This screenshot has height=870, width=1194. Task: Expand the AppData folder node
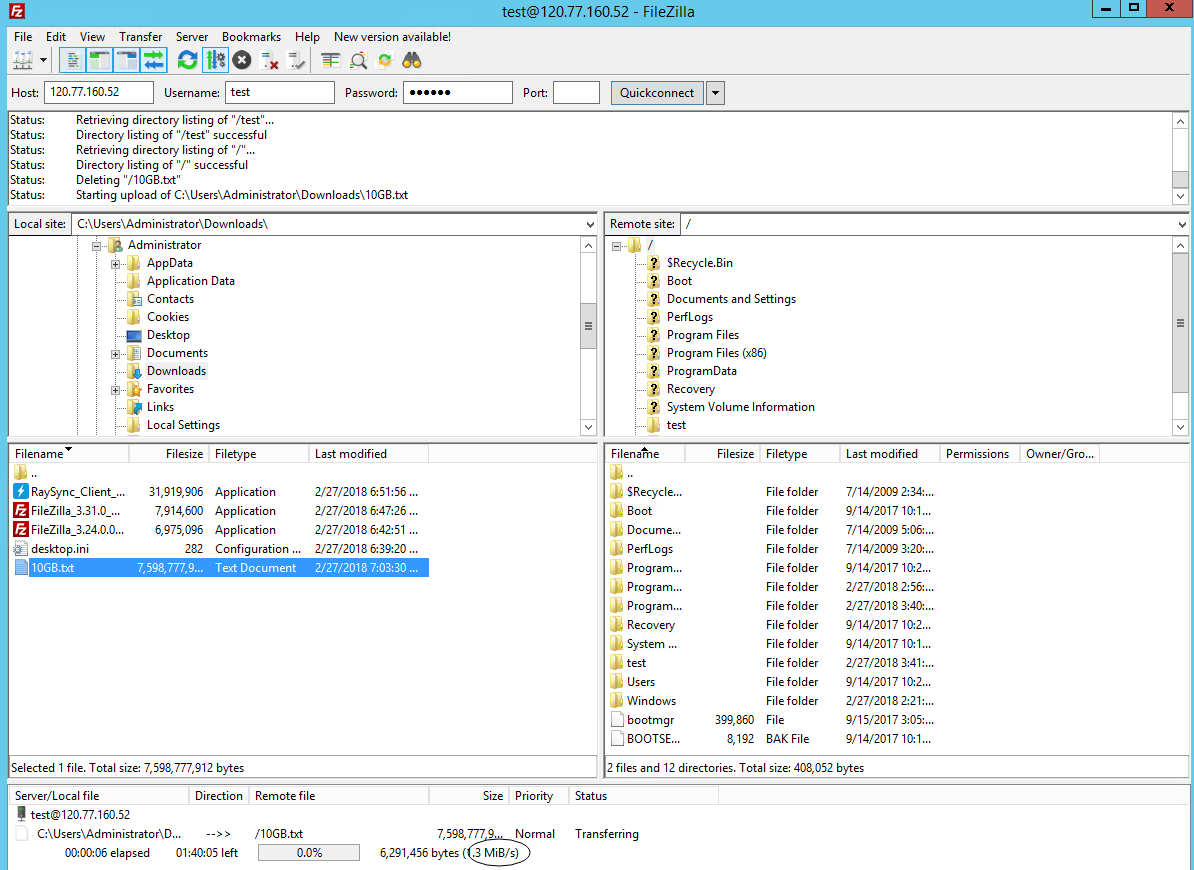(116, 263)
